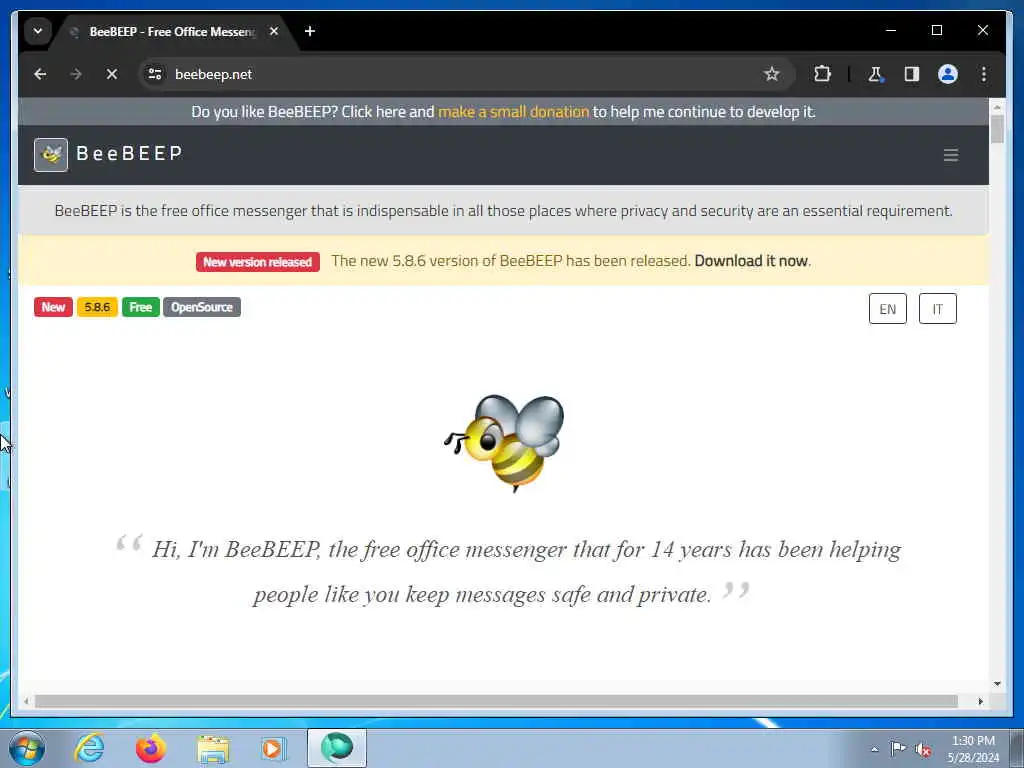Screen dimensions: 1024x768
Task: Select the BeeBEEP - Free Office Messenger tab
Action: (x=171, y=31)
